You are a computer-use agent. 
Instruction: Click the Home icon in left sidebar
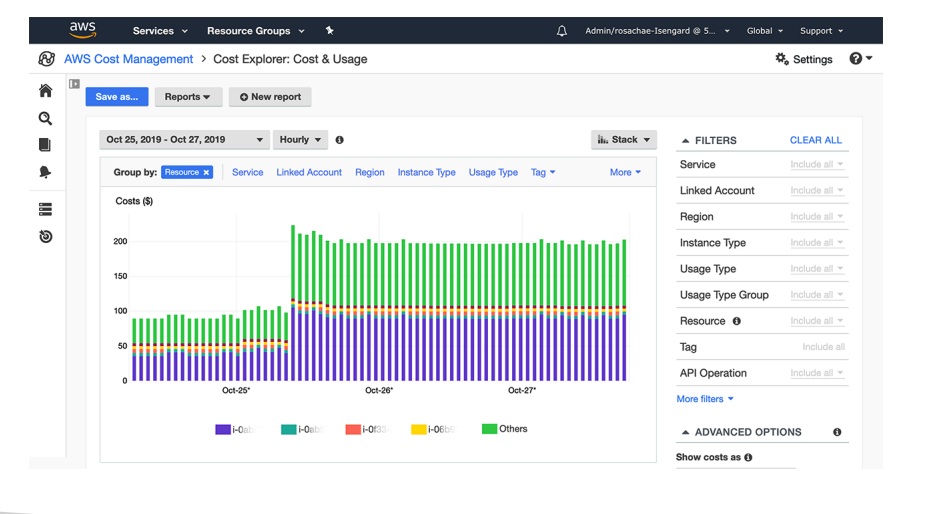[45, 91]
